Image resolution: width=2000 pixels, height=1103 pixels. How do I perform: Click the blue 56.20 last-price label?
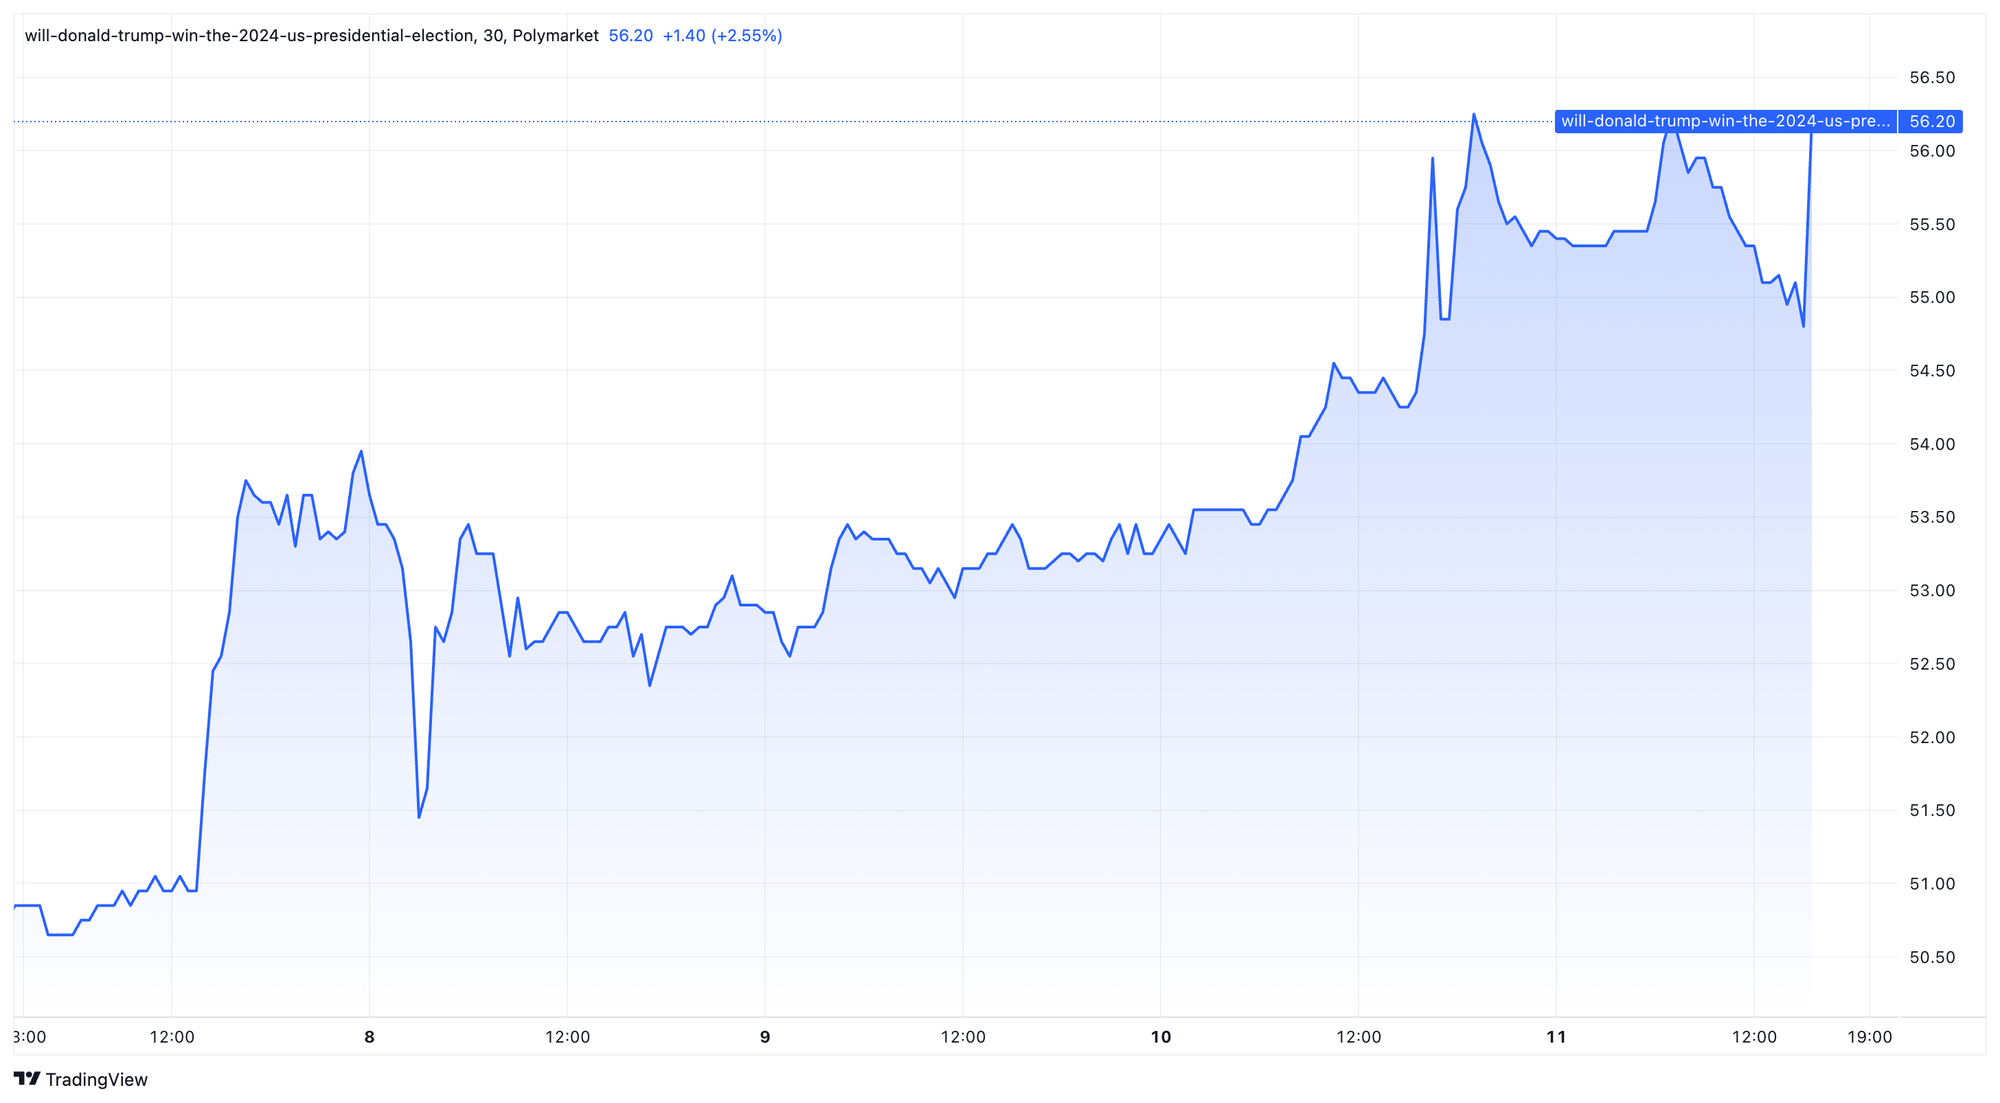[1931, 121]
